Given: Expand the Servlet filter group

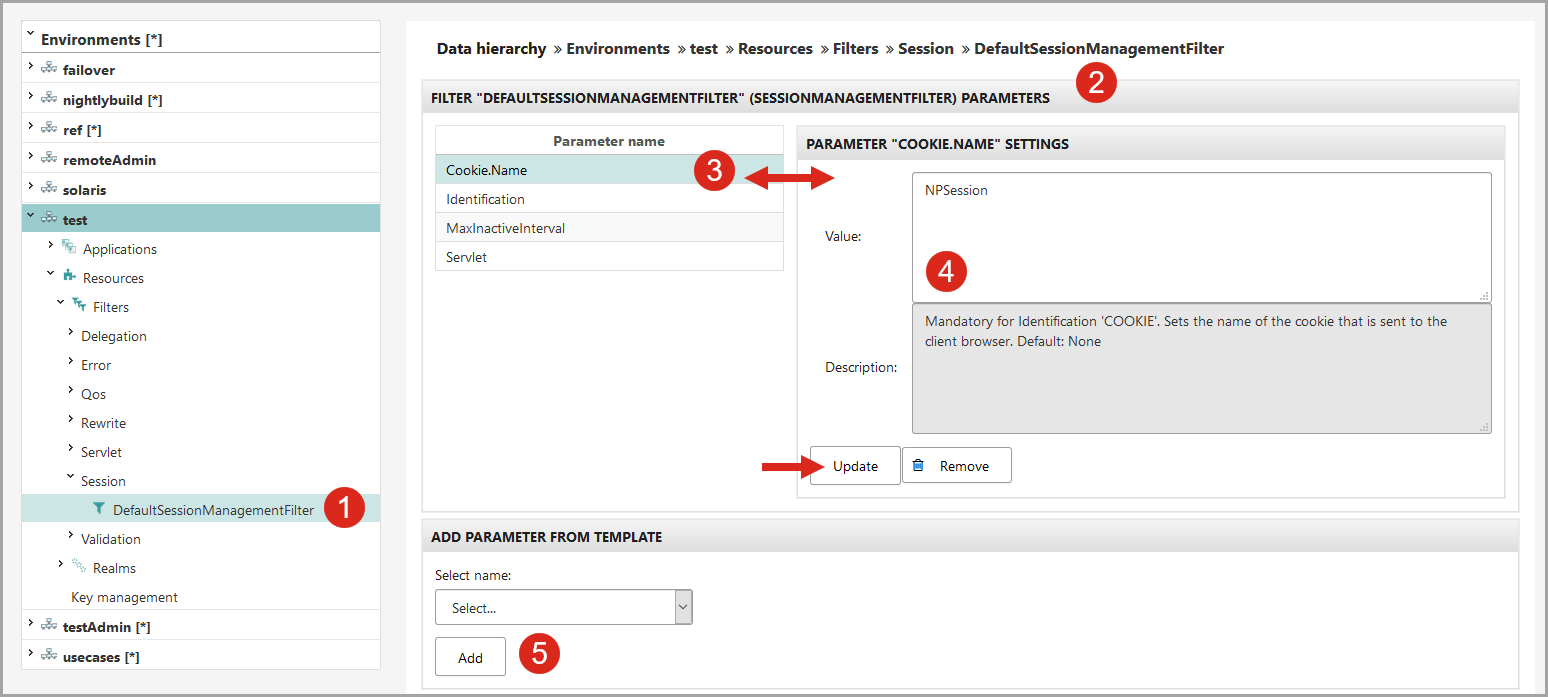Looking at the screenshot, I should [70, 447].
